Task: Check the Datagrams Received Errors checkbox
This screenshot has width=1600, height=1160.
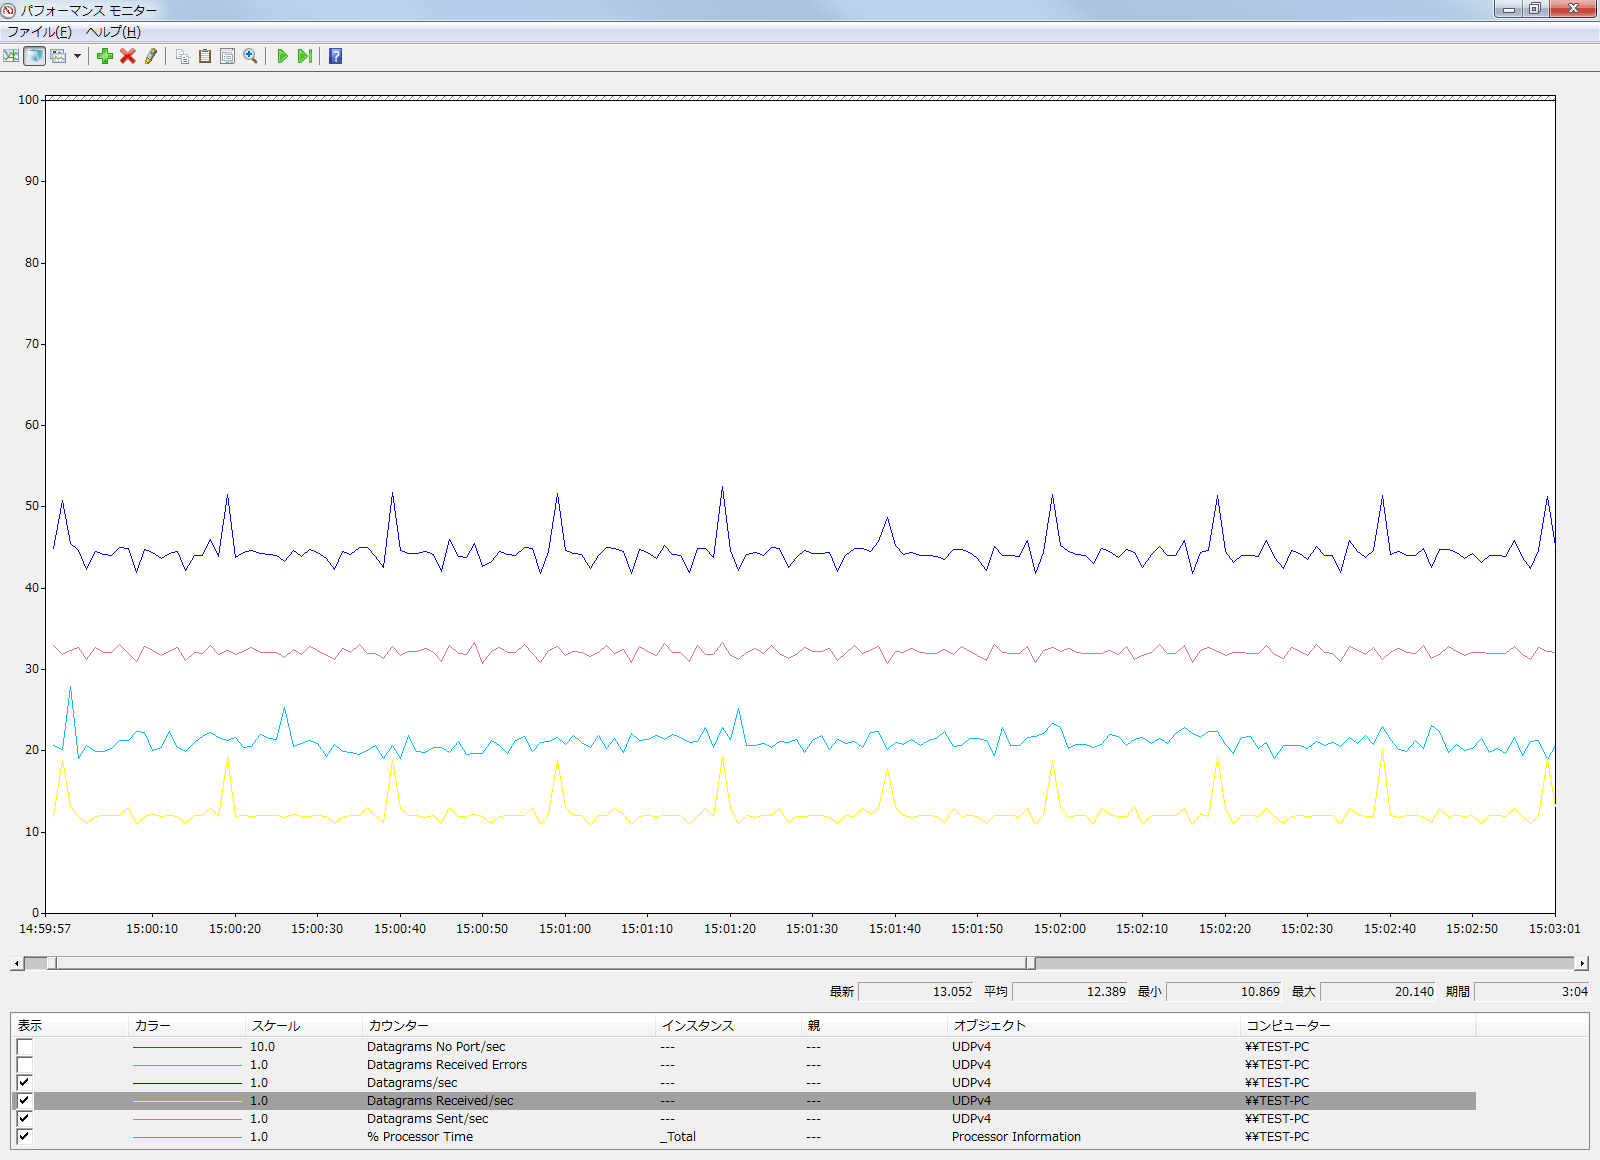Action: tap(25, 1065)
